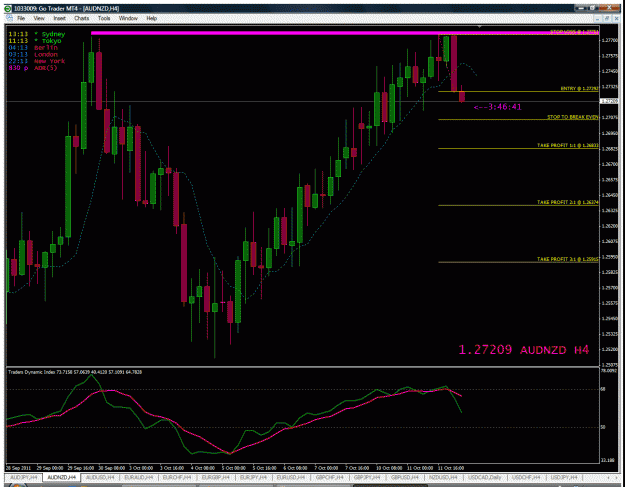The image size is (625, 487).
Task: Click the ENTRY @ line label
Action: (x=580, y=88)
